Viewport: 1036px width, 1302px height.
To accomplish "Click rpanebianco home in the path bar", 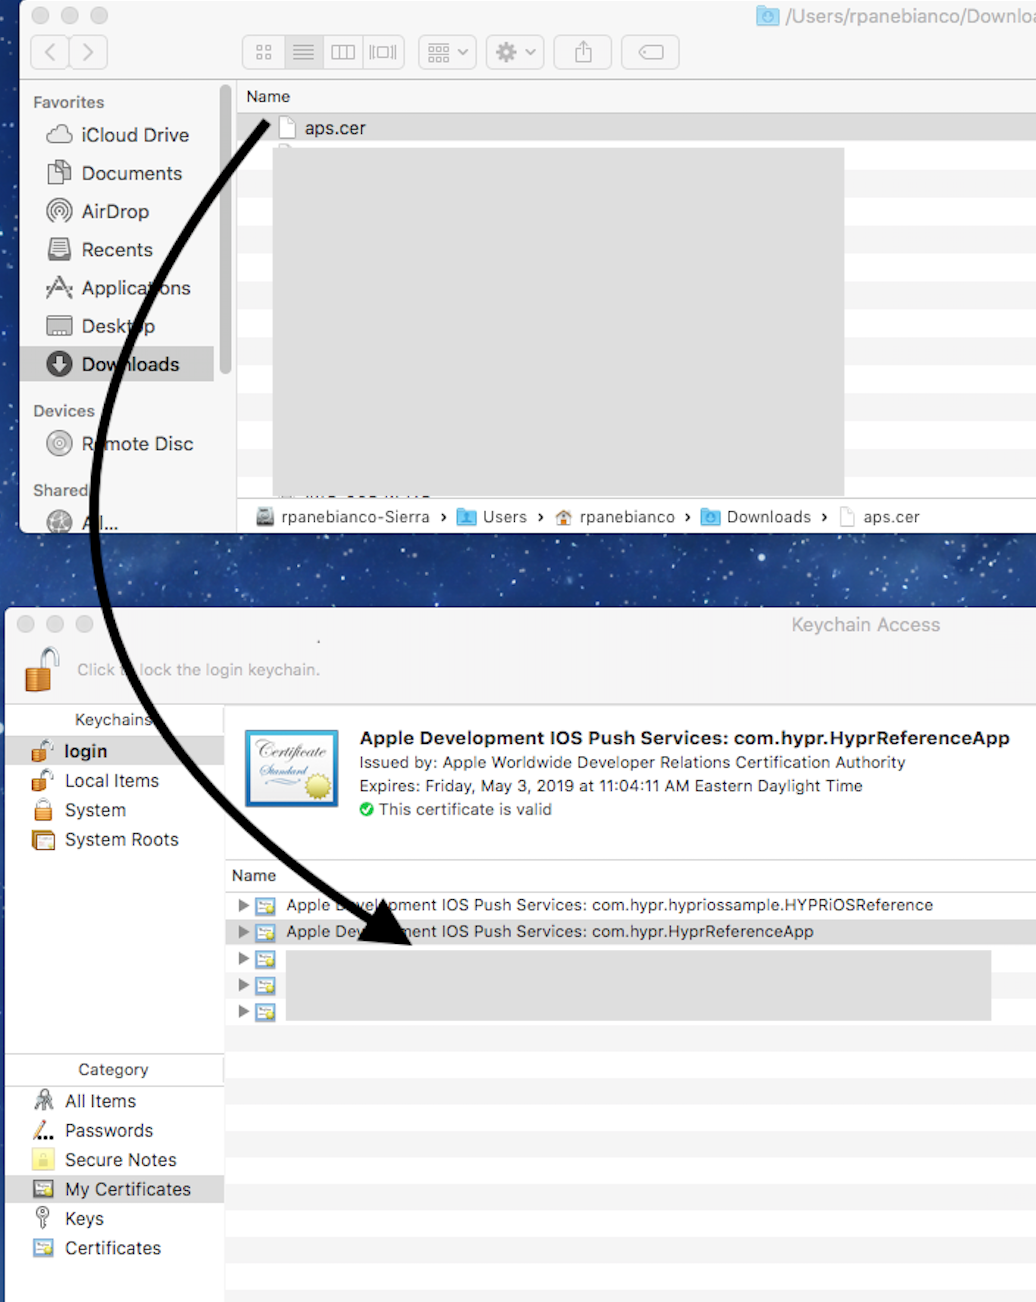I will [615, 517].
